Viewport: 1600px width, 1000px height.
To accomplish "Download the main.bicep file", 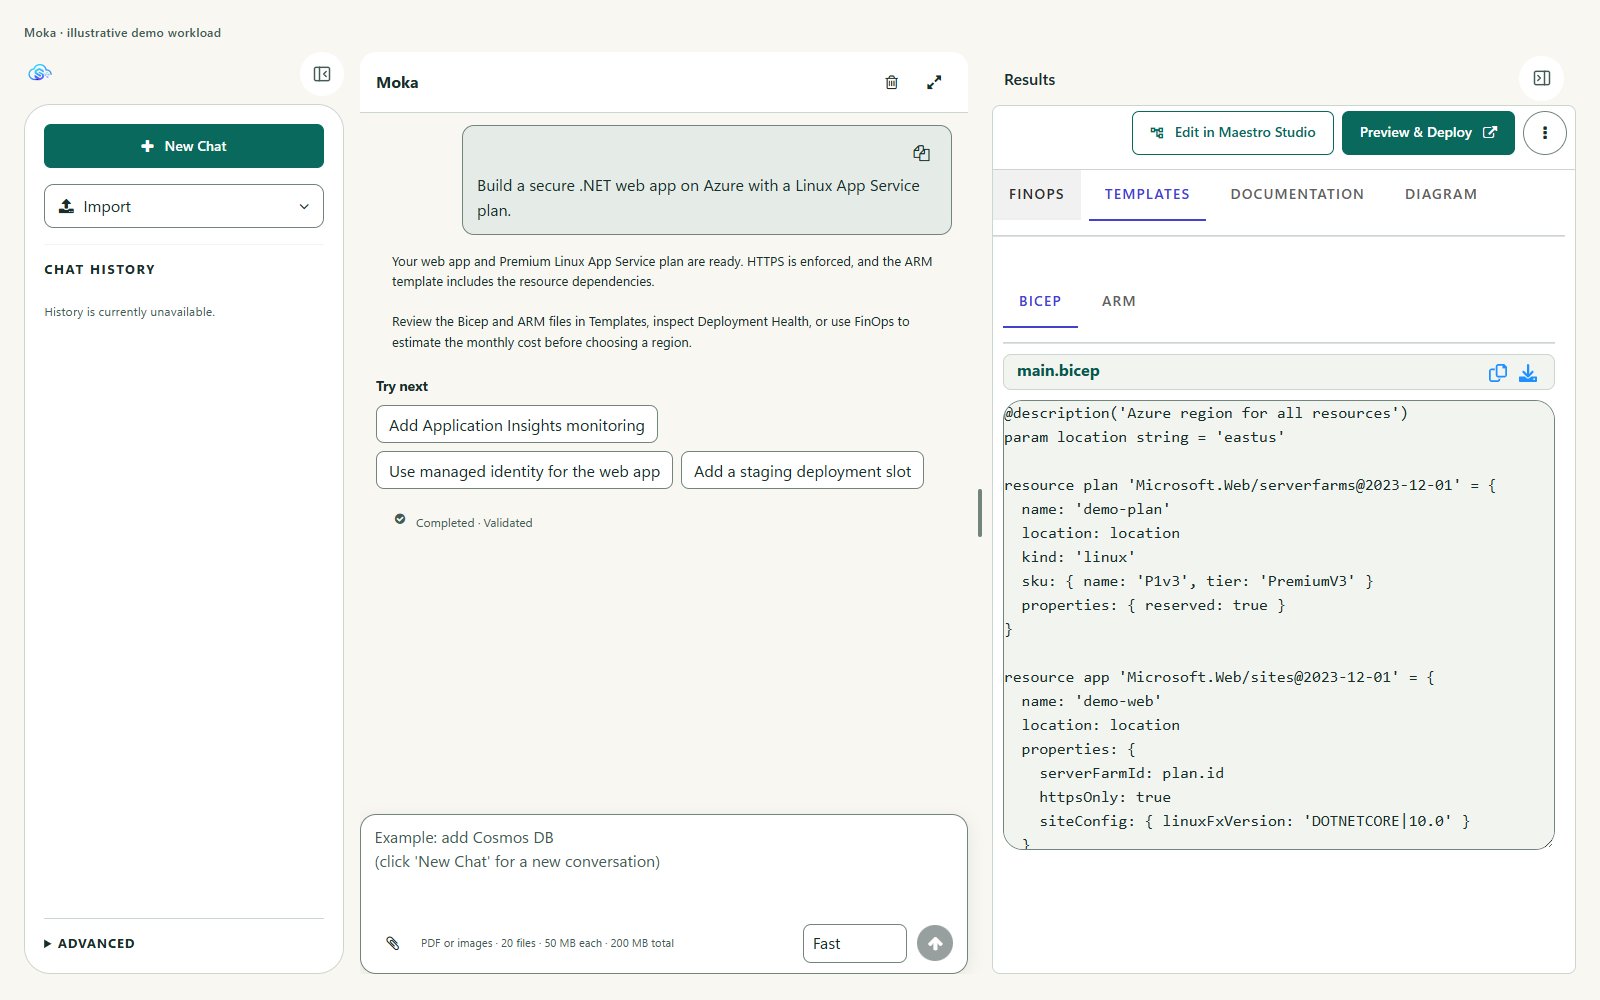I will point(1528,372).
